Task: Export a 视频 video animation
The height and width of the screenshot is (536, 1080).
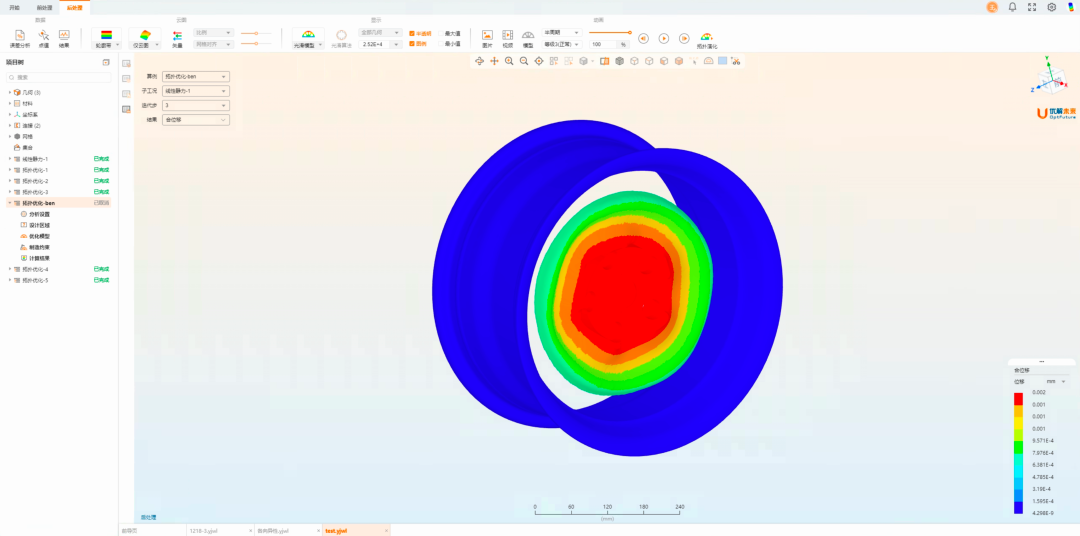Action: (x=508, y=38)
